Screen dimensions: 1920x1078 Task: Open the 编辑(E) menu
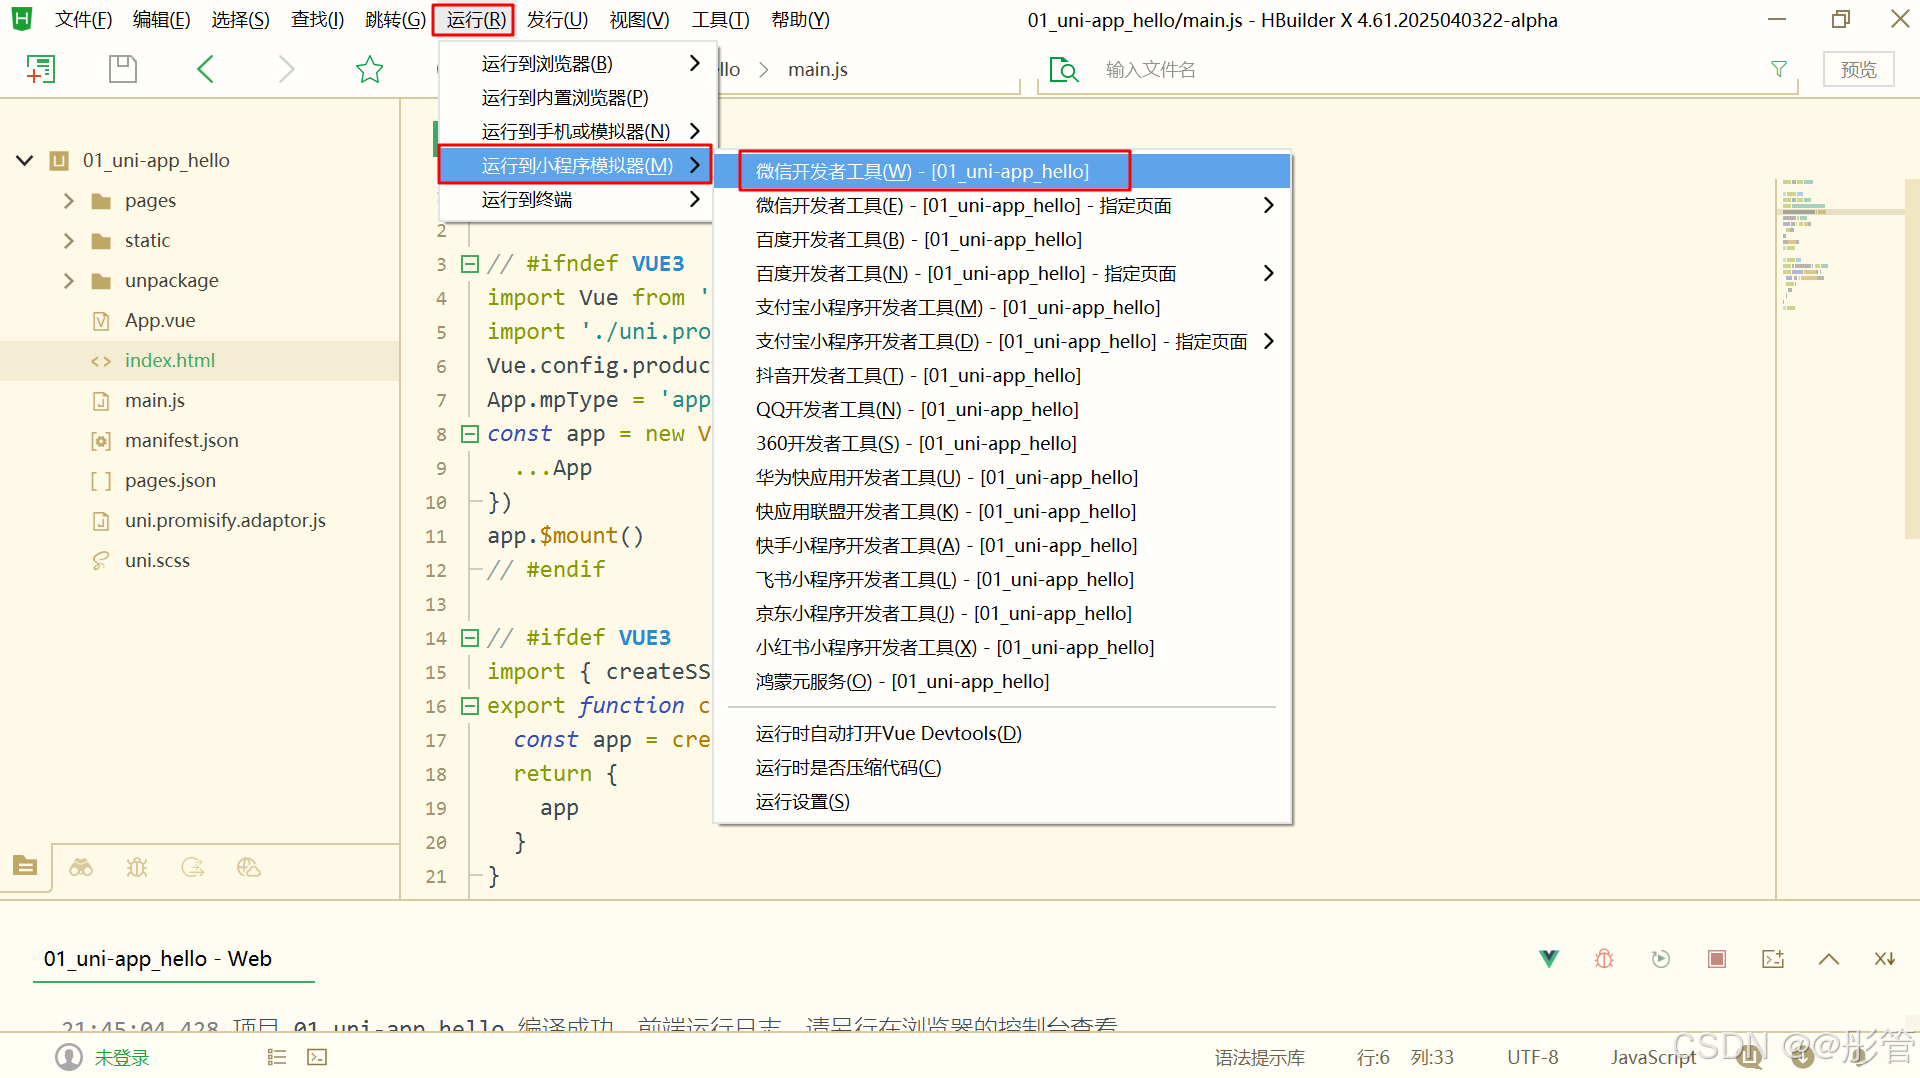point(161,20)
